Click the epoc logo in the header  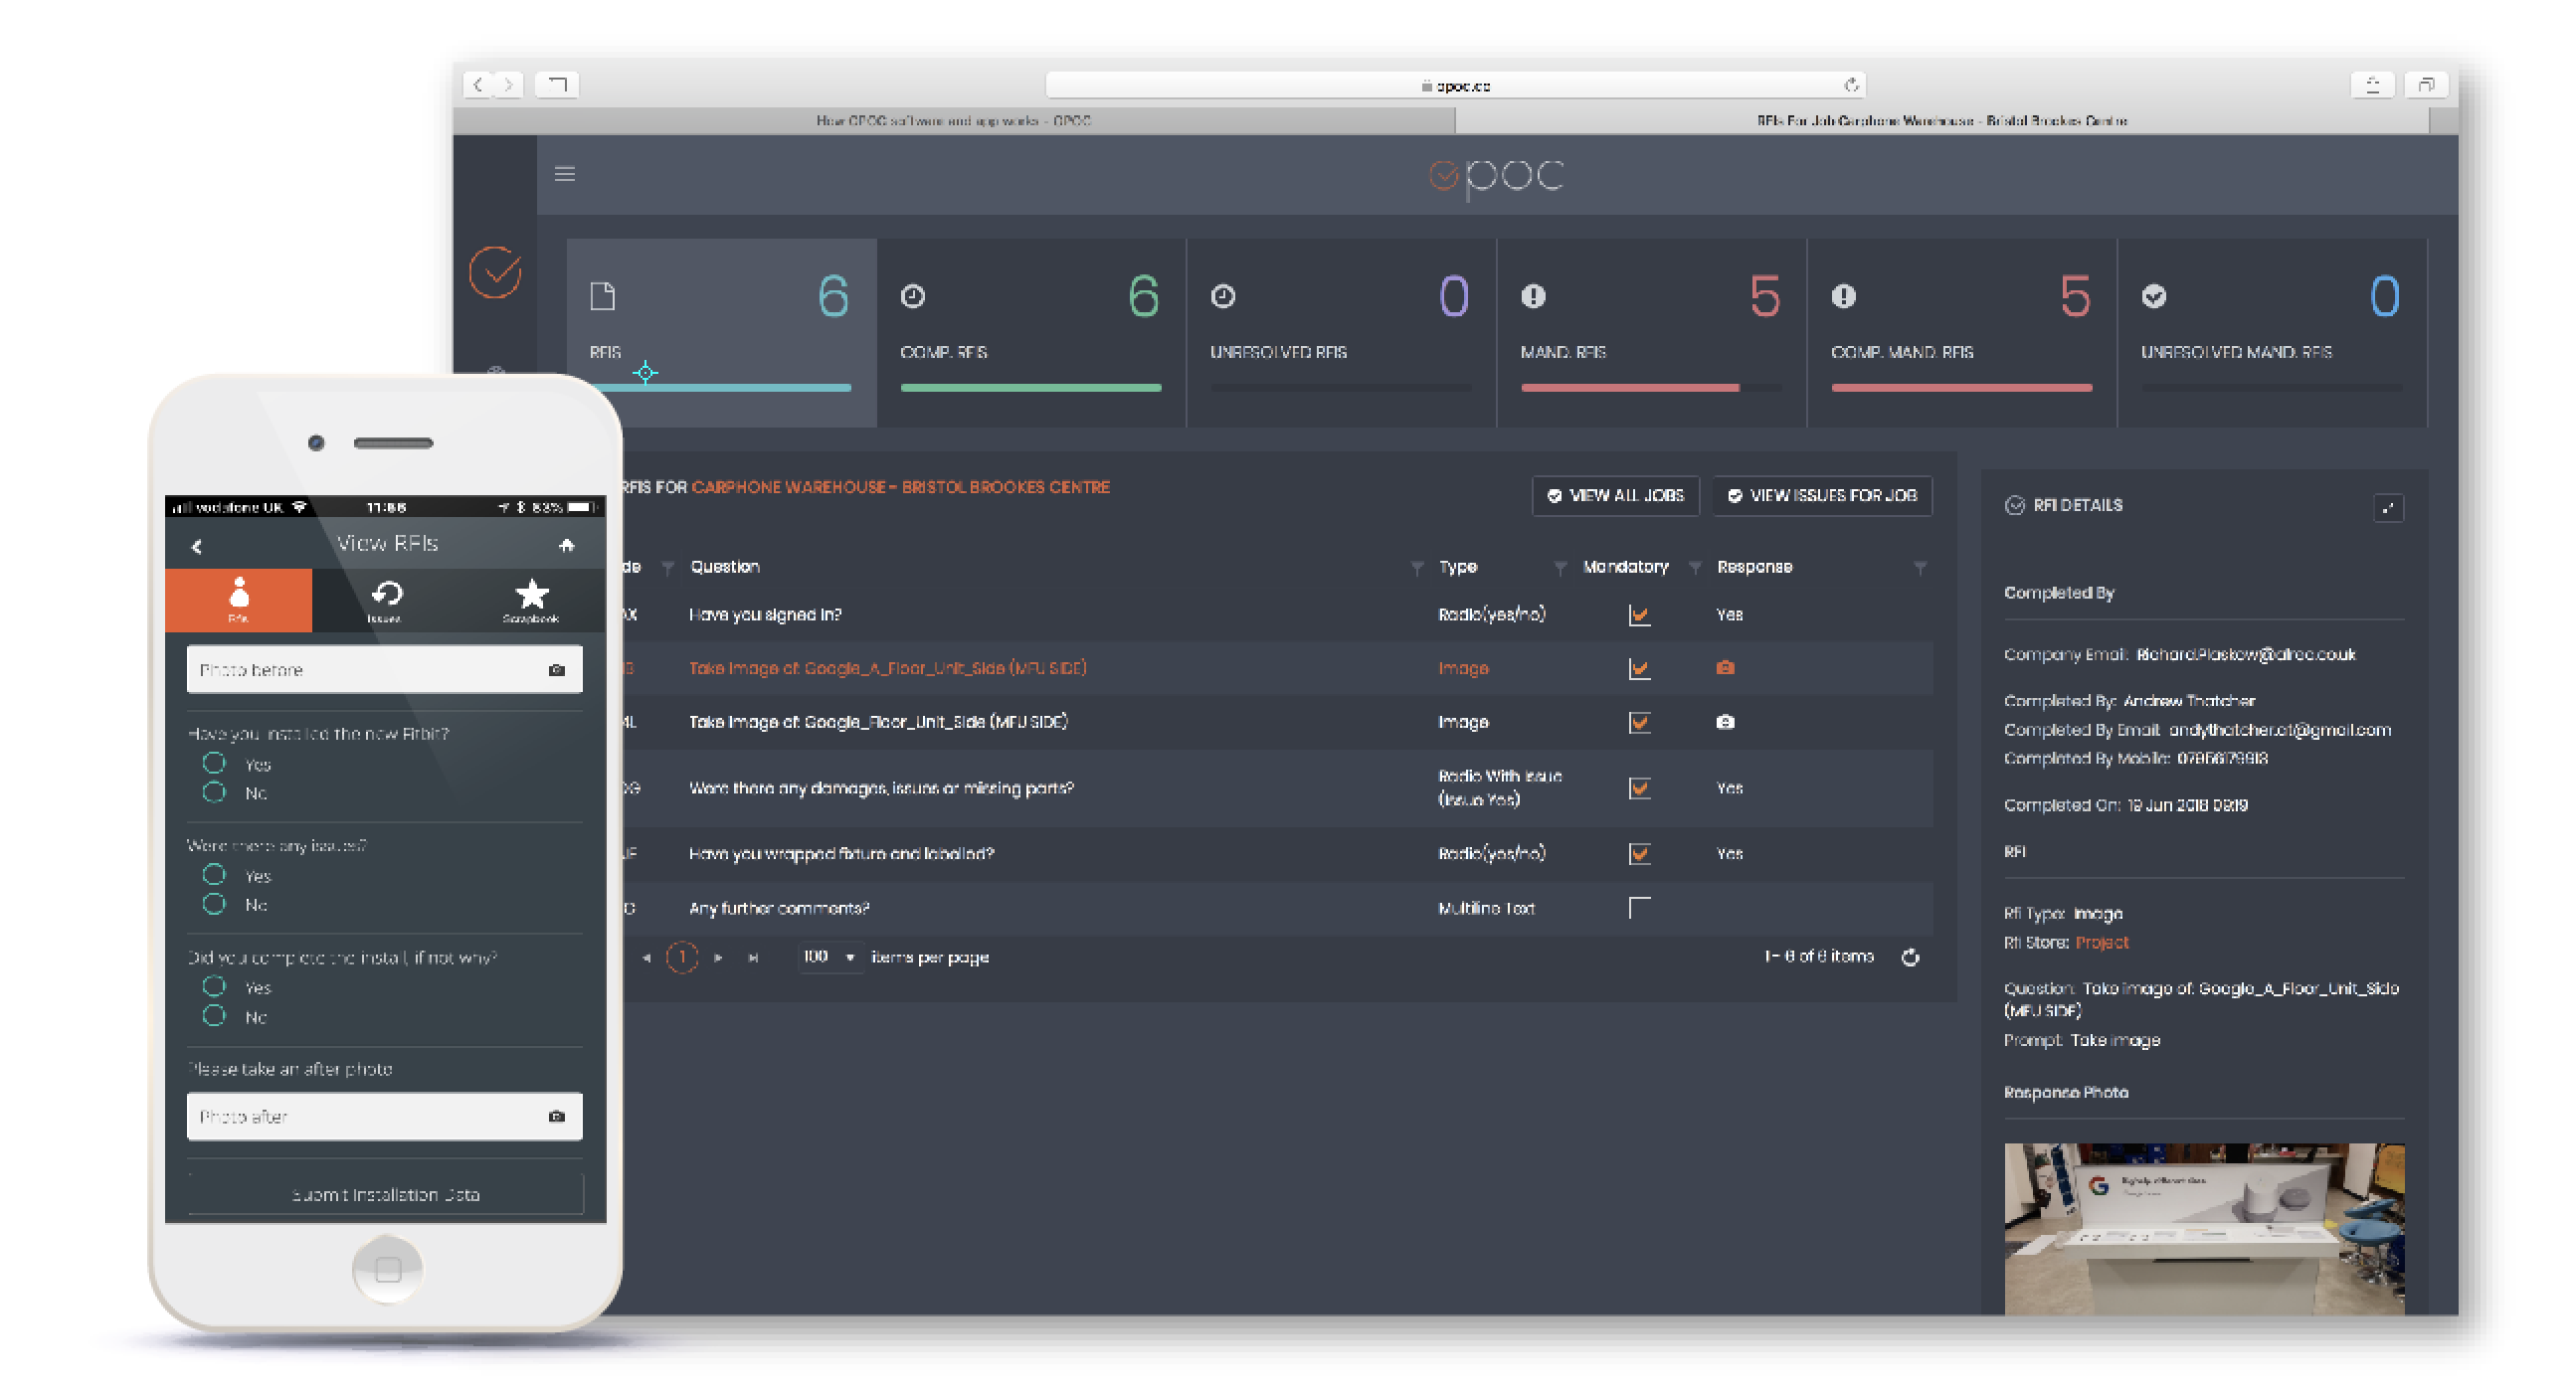click(x=1497, y=176)
